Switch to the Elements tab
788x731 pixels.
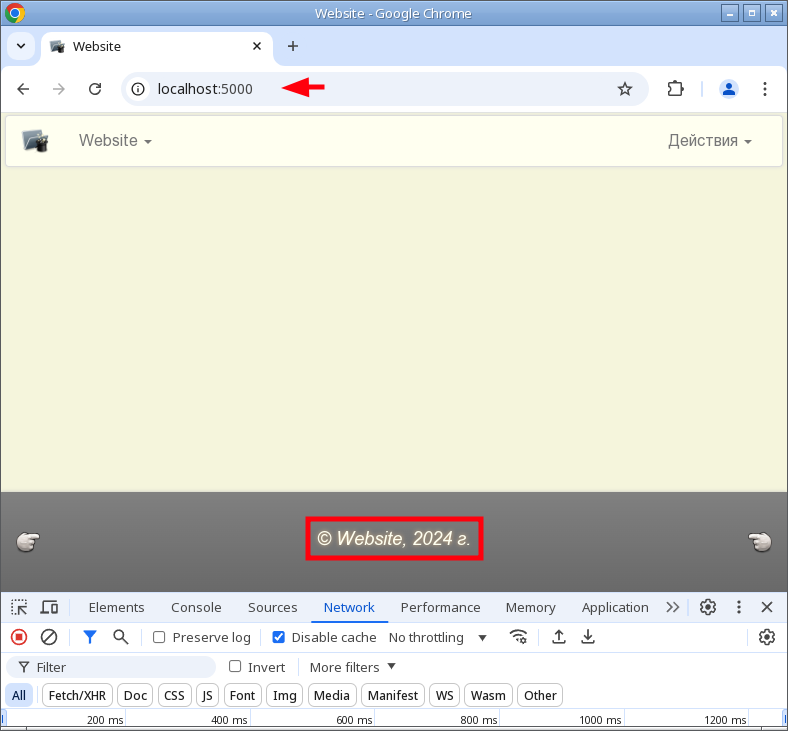117,607
